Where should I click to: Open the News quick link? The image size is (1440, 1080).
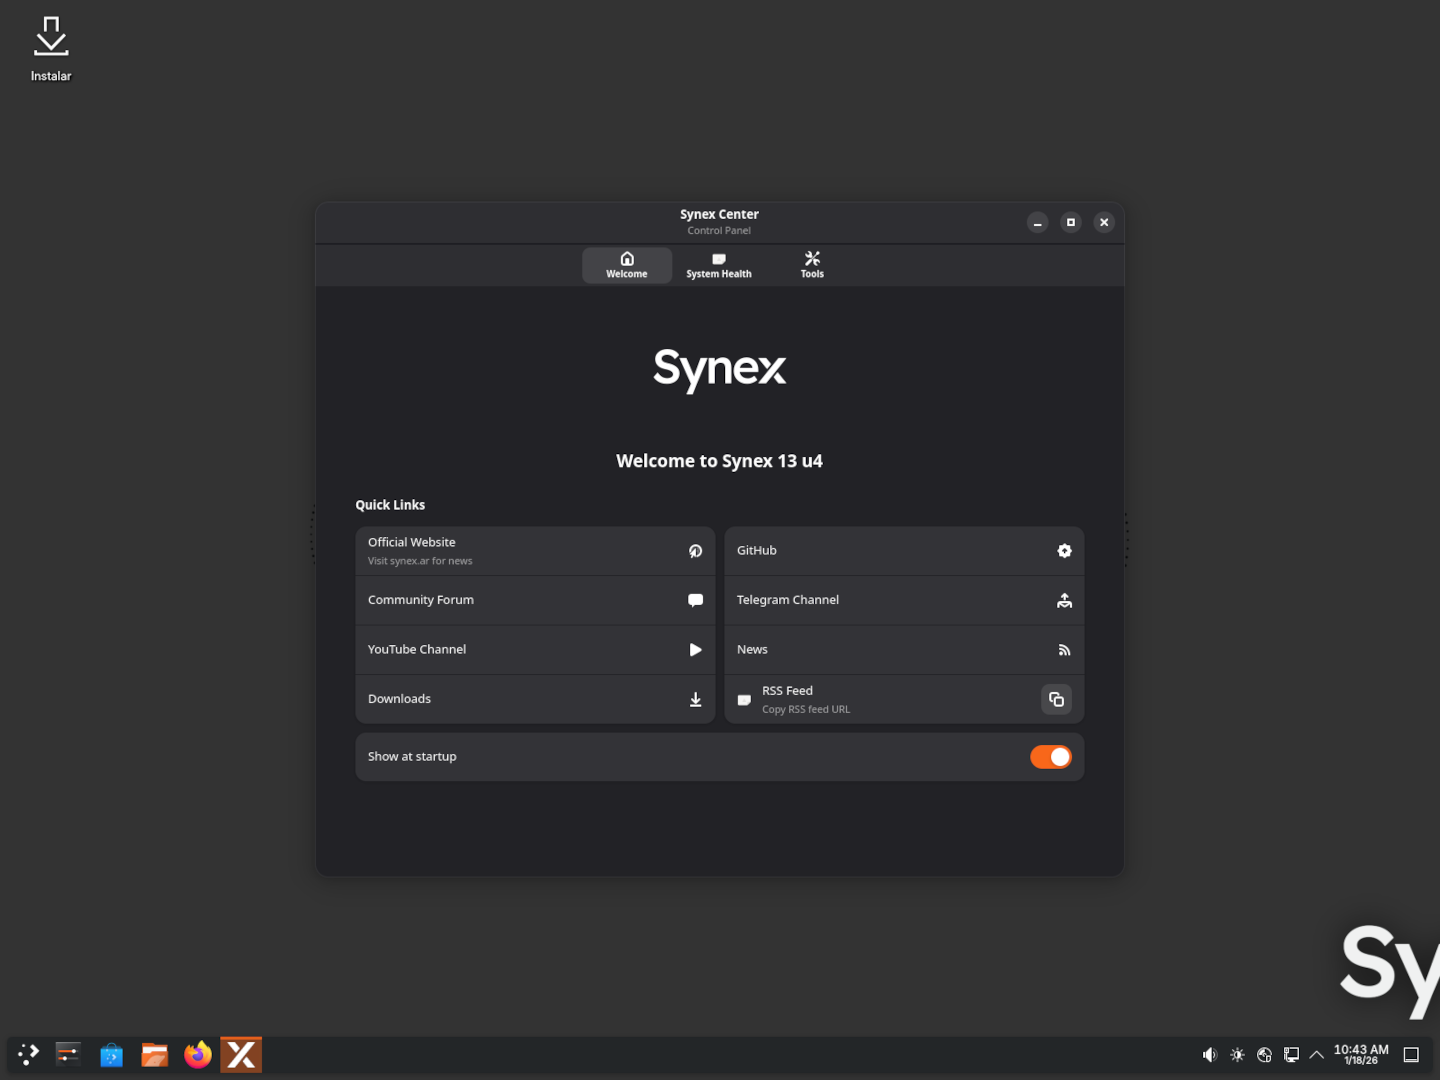[x=903, y=650]
